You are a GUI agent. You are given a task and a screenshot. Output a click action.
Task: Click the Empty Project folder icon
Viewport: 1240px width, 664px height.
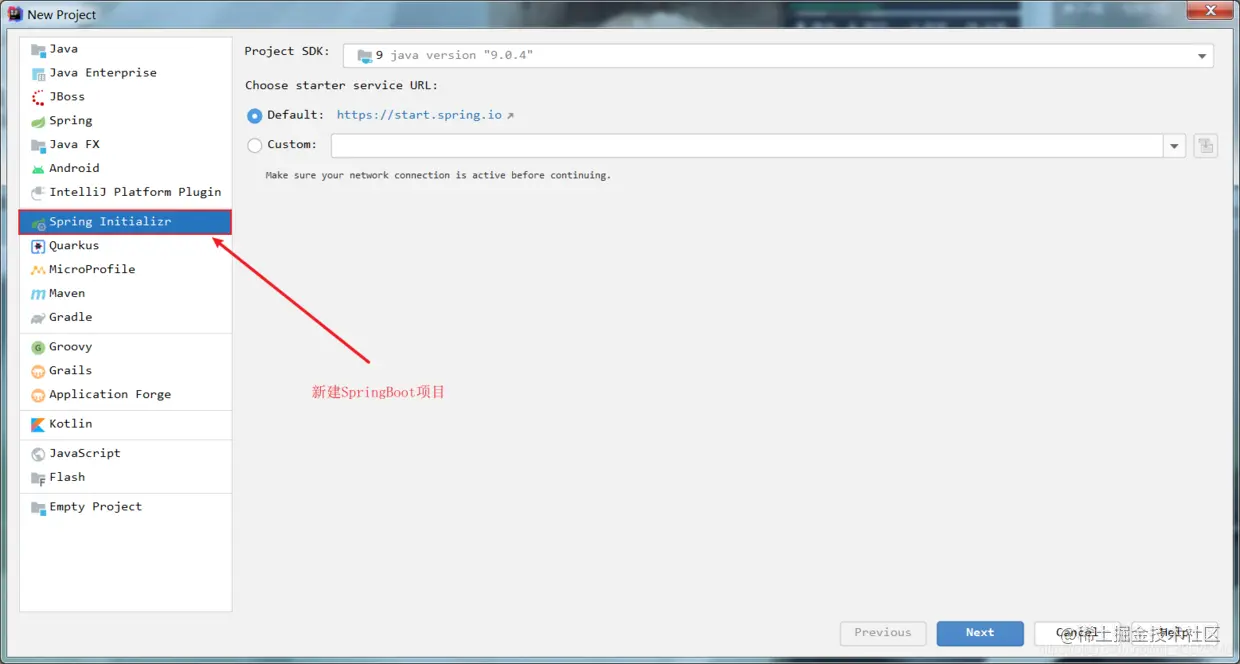pos(38,507)
